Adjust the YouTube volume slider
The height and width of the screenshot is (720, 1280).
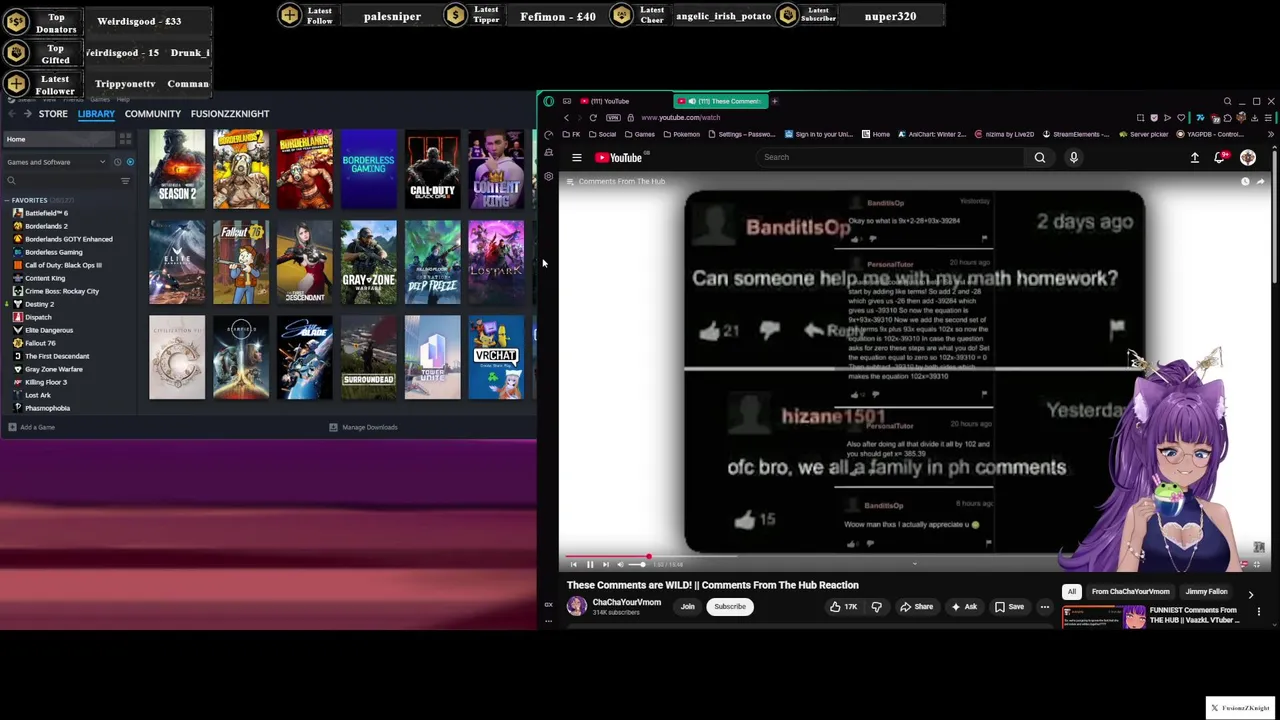(x=637, y=565)
